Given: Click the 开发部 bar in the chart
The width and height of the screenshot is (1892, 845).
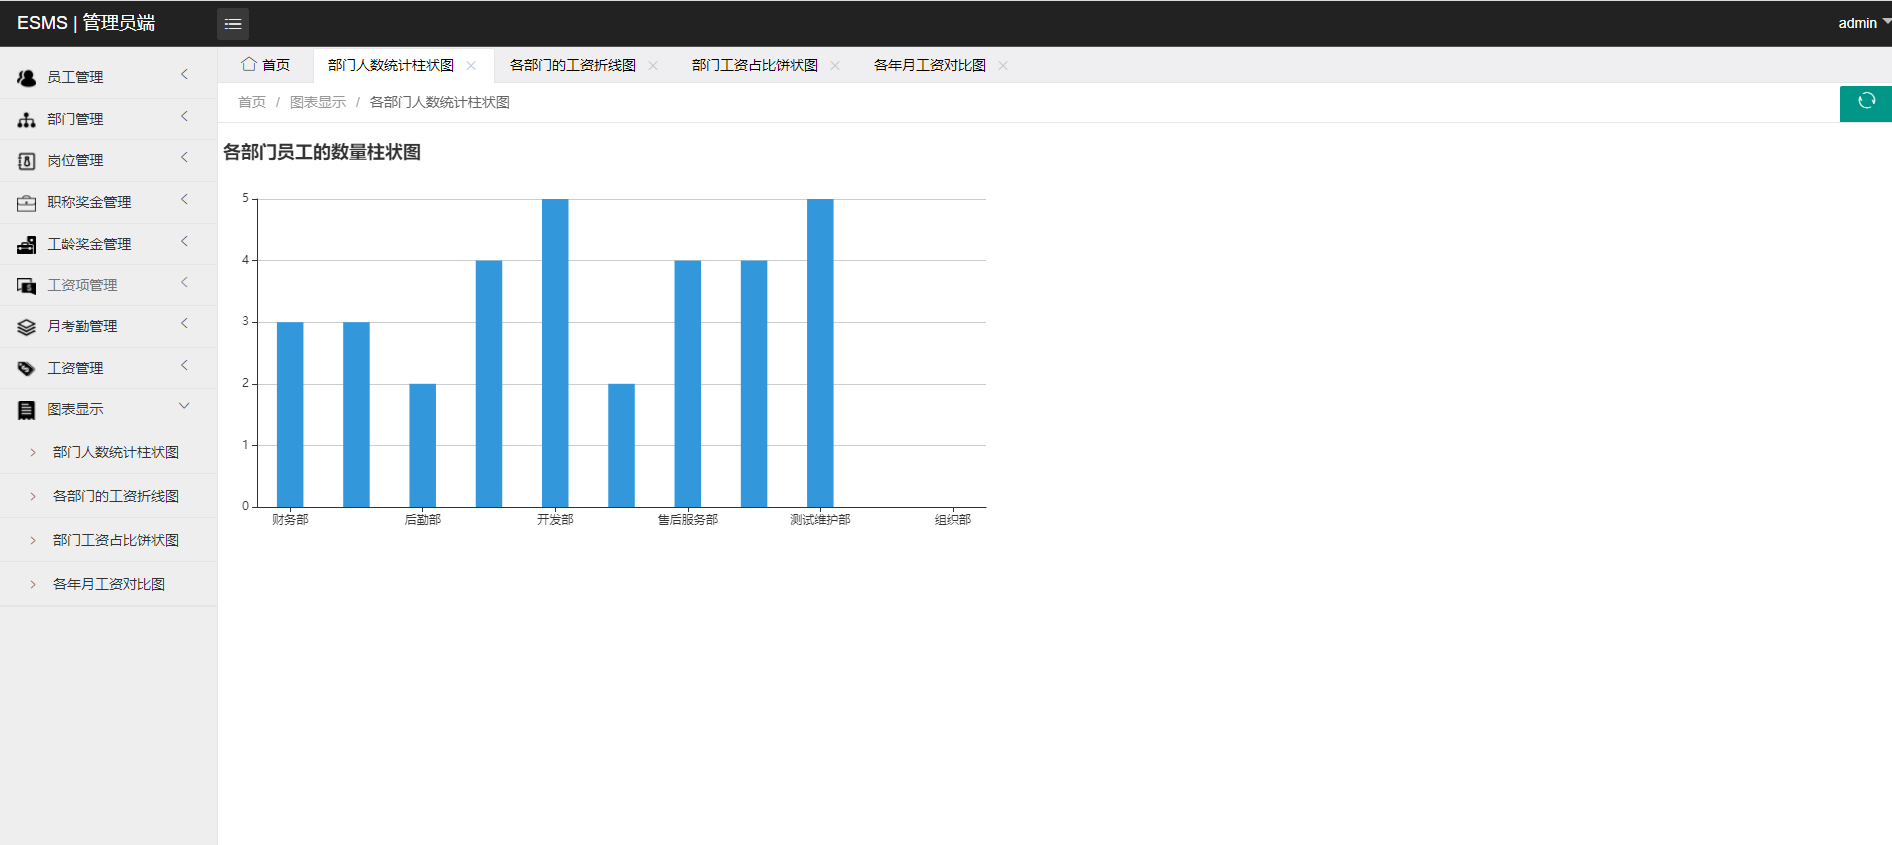Looking at the screenshot, I should [x=555, y=352].
